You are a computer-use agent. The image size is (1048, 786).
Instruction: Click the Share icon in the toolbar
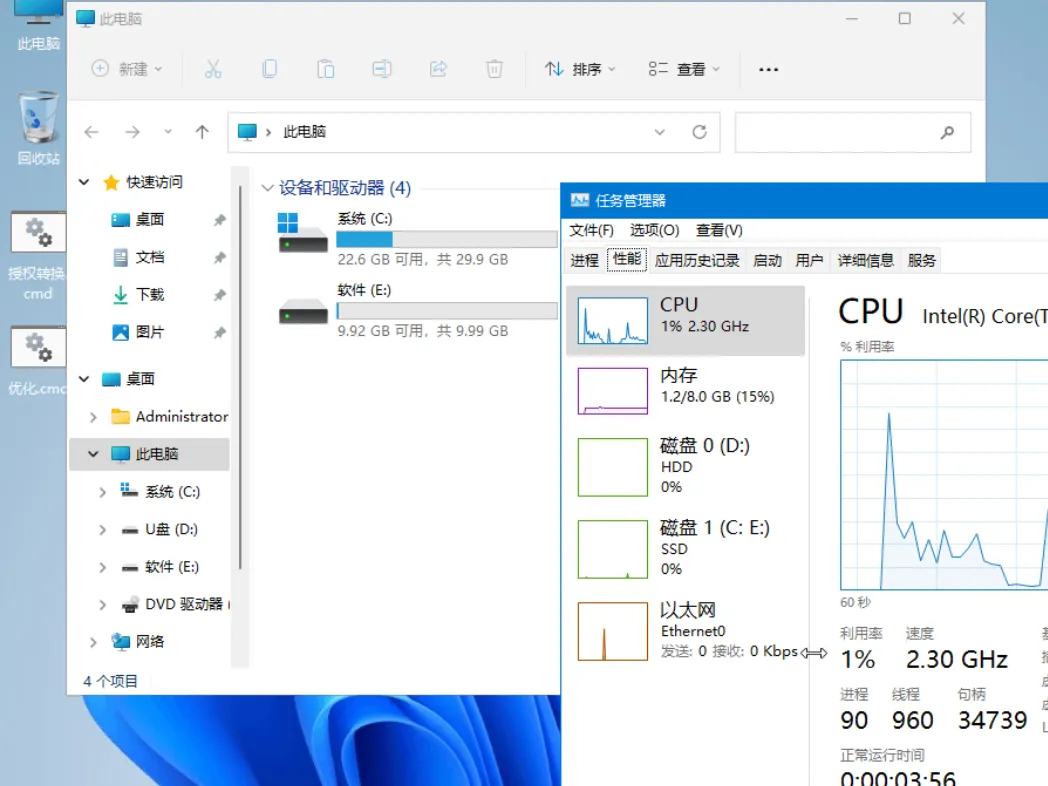[x=437, y=69]
